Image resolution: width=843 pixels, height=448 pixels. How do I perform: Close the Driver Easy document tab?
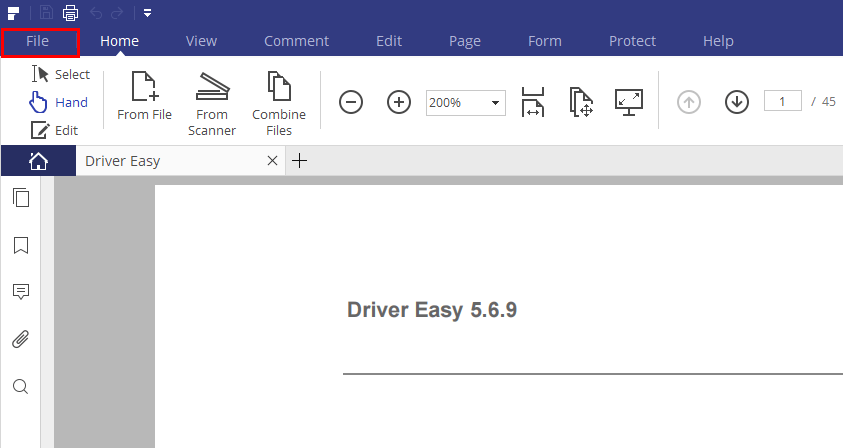tap(273, 160)
